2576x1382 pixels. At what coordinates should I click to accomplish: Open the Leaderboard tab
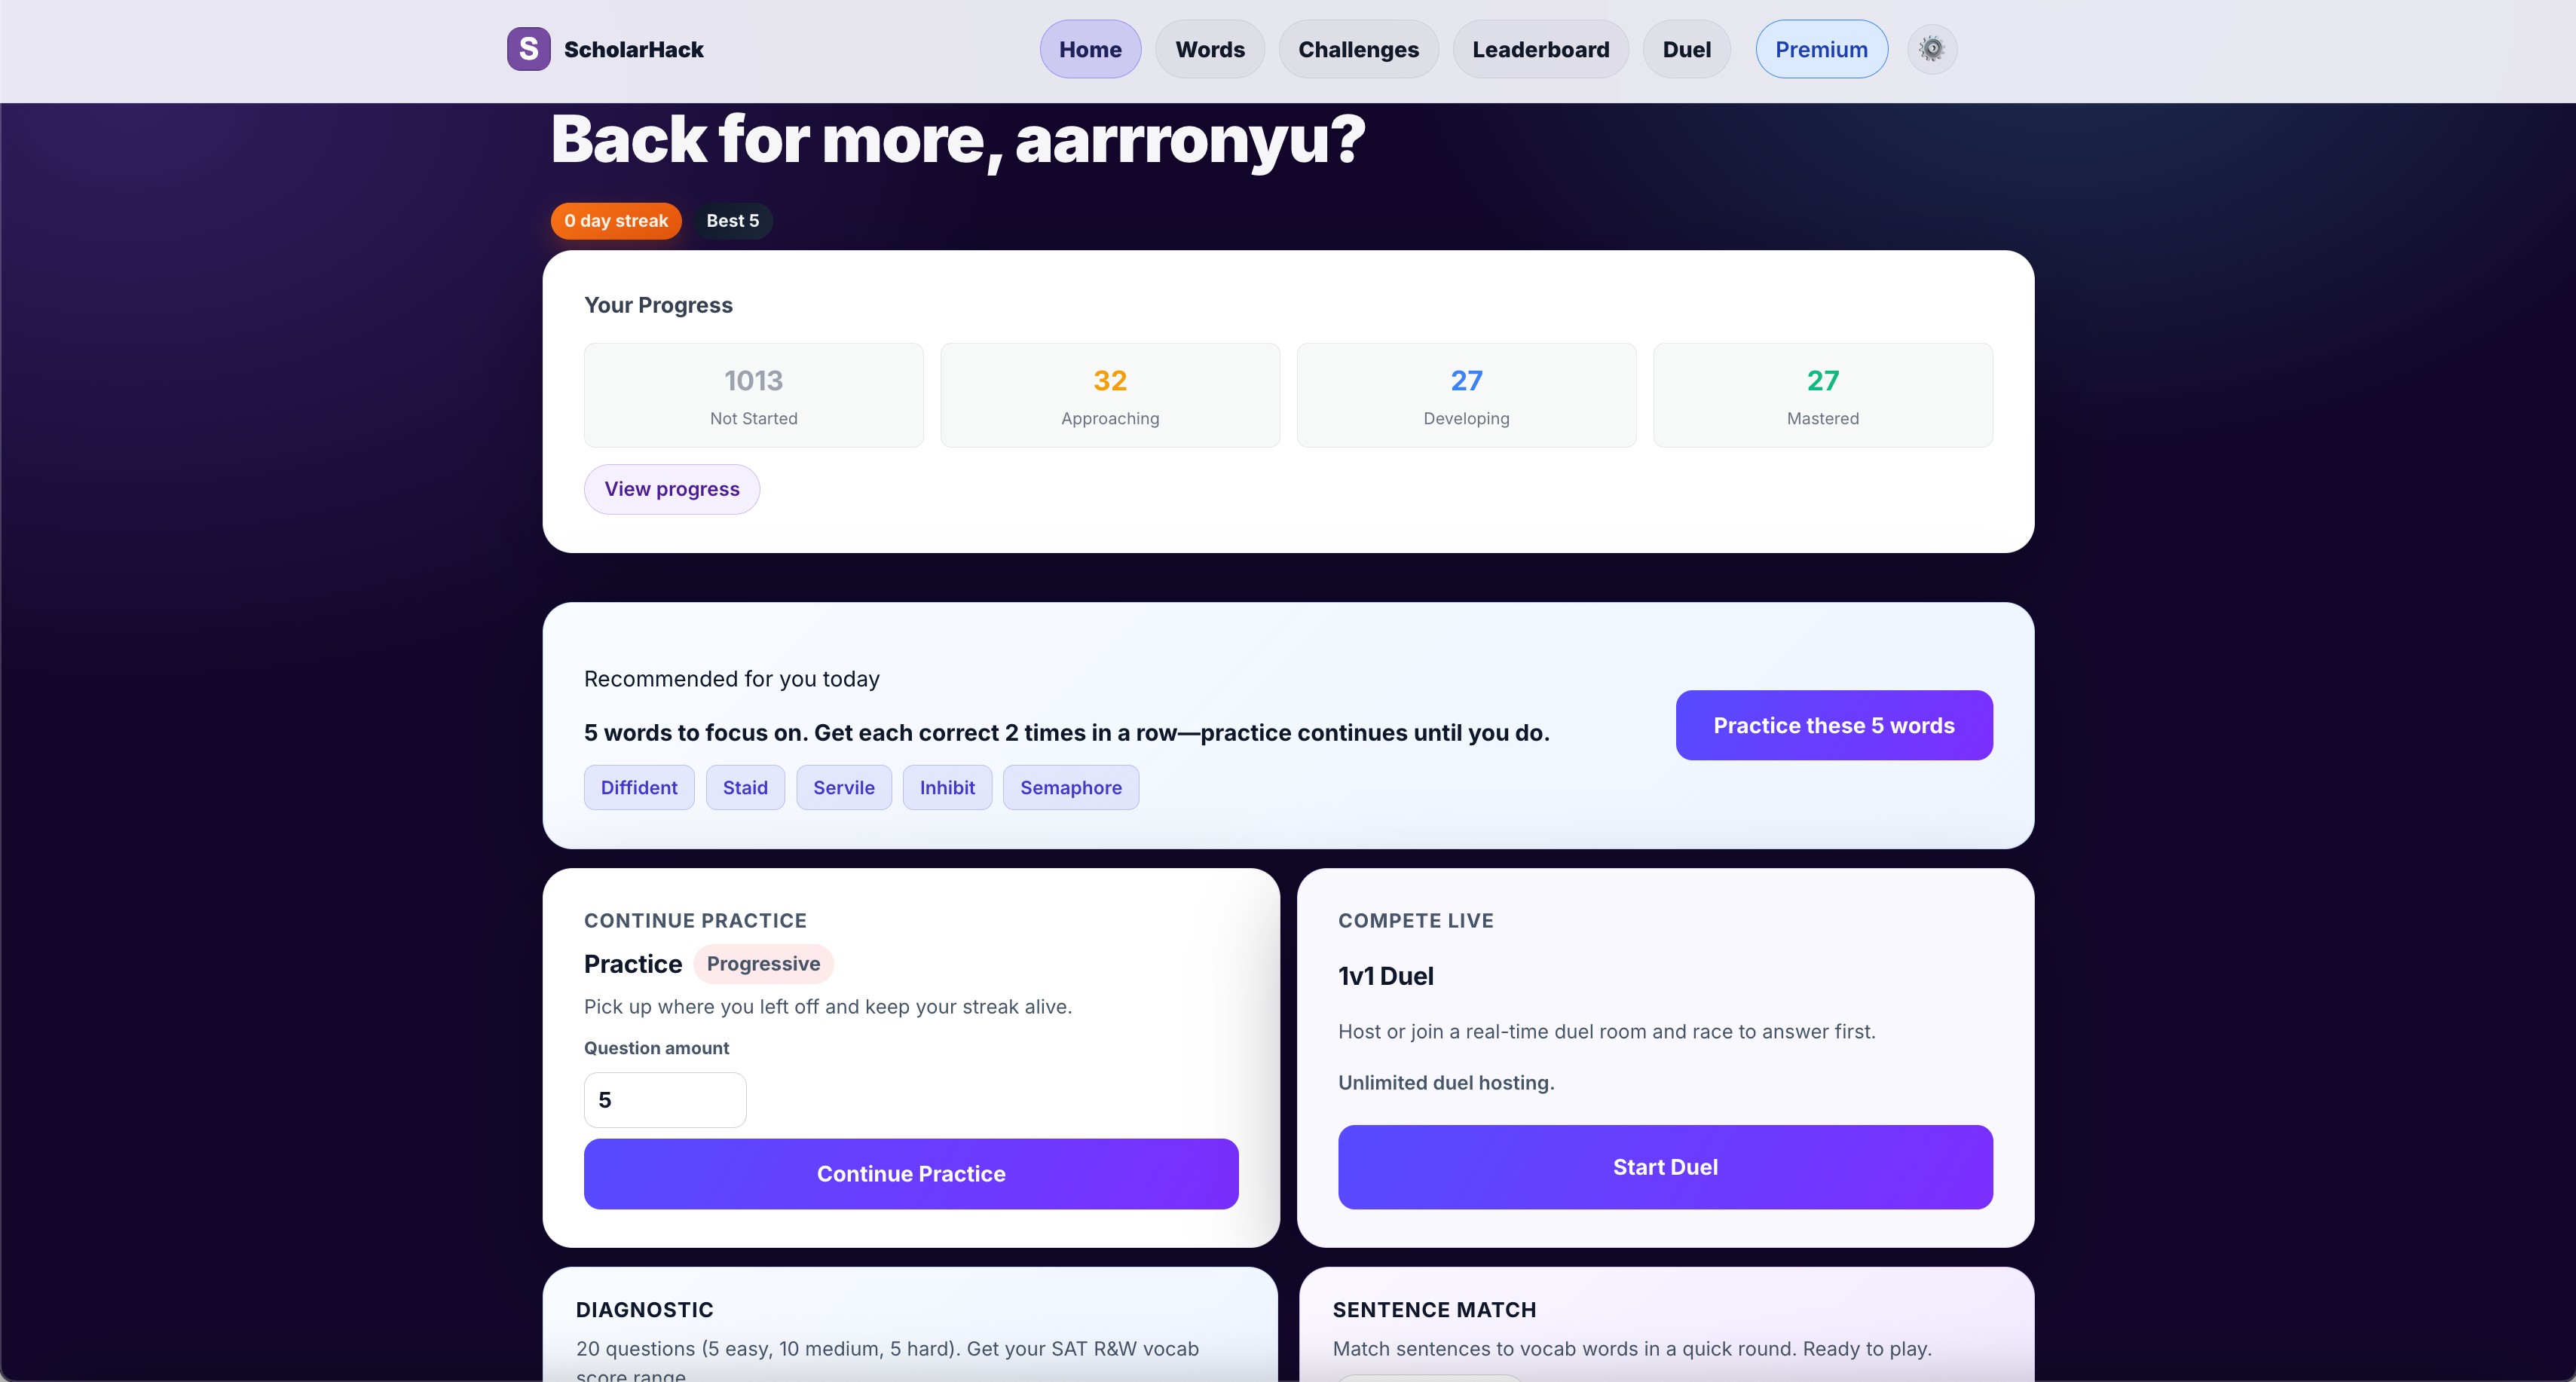tap(1540, 49)
